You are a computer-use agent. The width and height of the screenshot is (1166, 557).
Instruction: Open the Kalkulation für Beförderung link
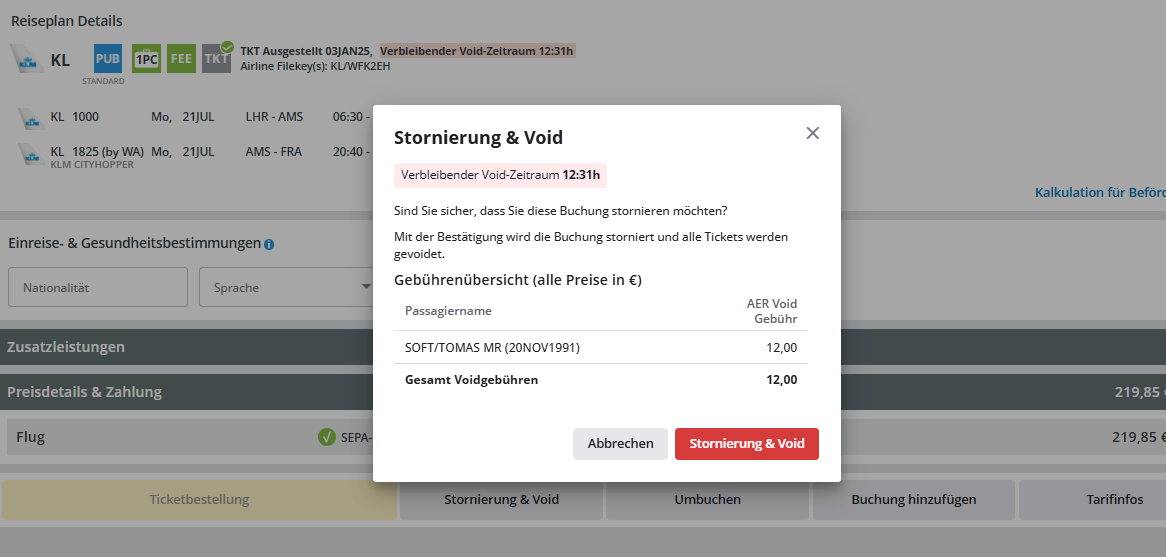[1100, 192]
